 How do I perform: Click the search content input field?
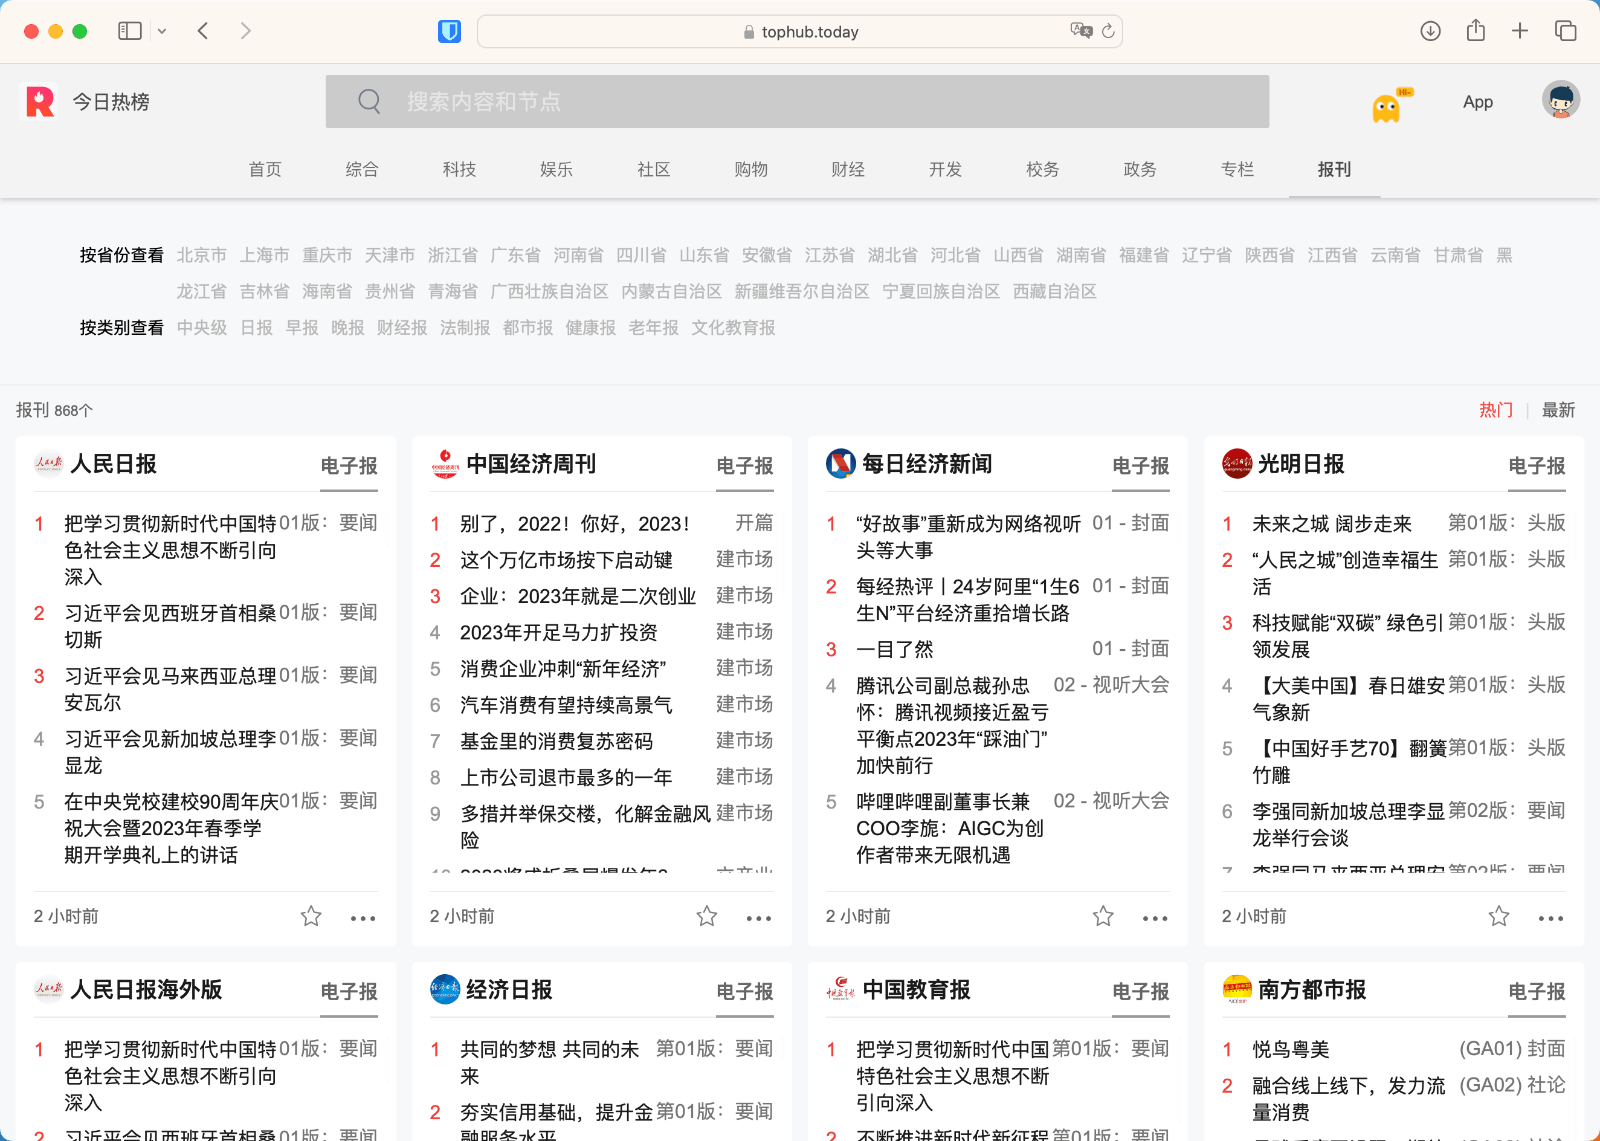click(797, 102)
